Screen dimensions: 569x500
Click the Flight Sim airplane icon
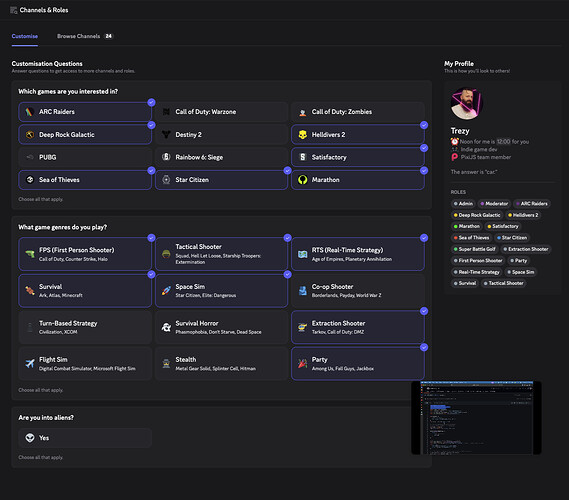pyautogui.click(x=30, y=363)
